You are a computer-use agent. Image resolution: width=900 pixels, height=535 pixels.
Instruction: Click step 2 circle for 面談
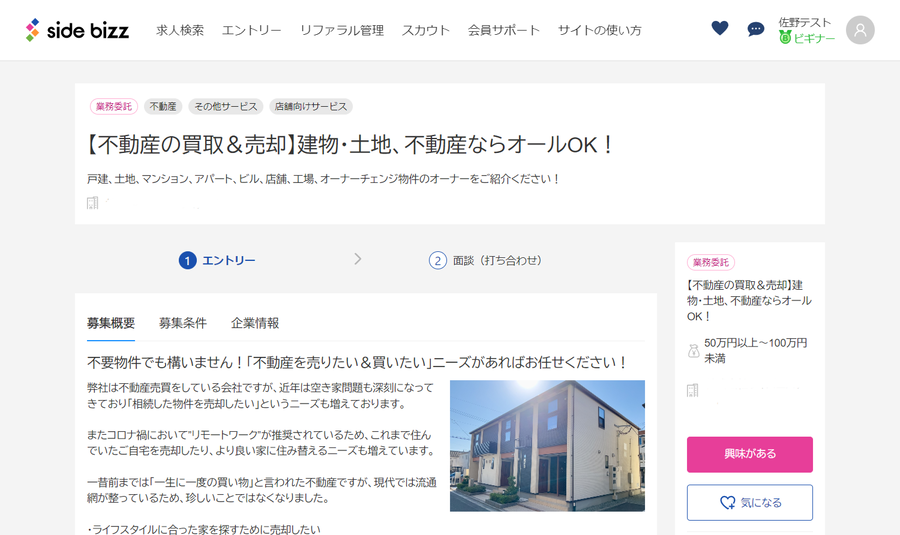tap(437, 261)
